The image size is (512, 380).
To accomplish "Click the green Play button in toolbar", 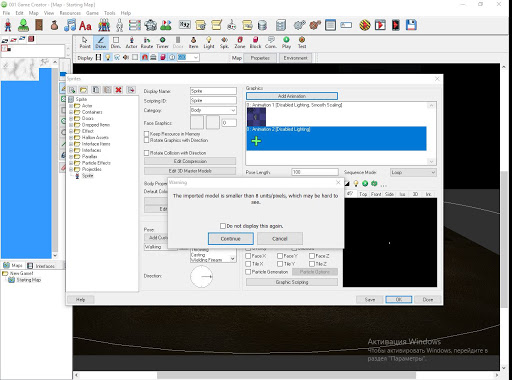I will (x=286, y=43).
